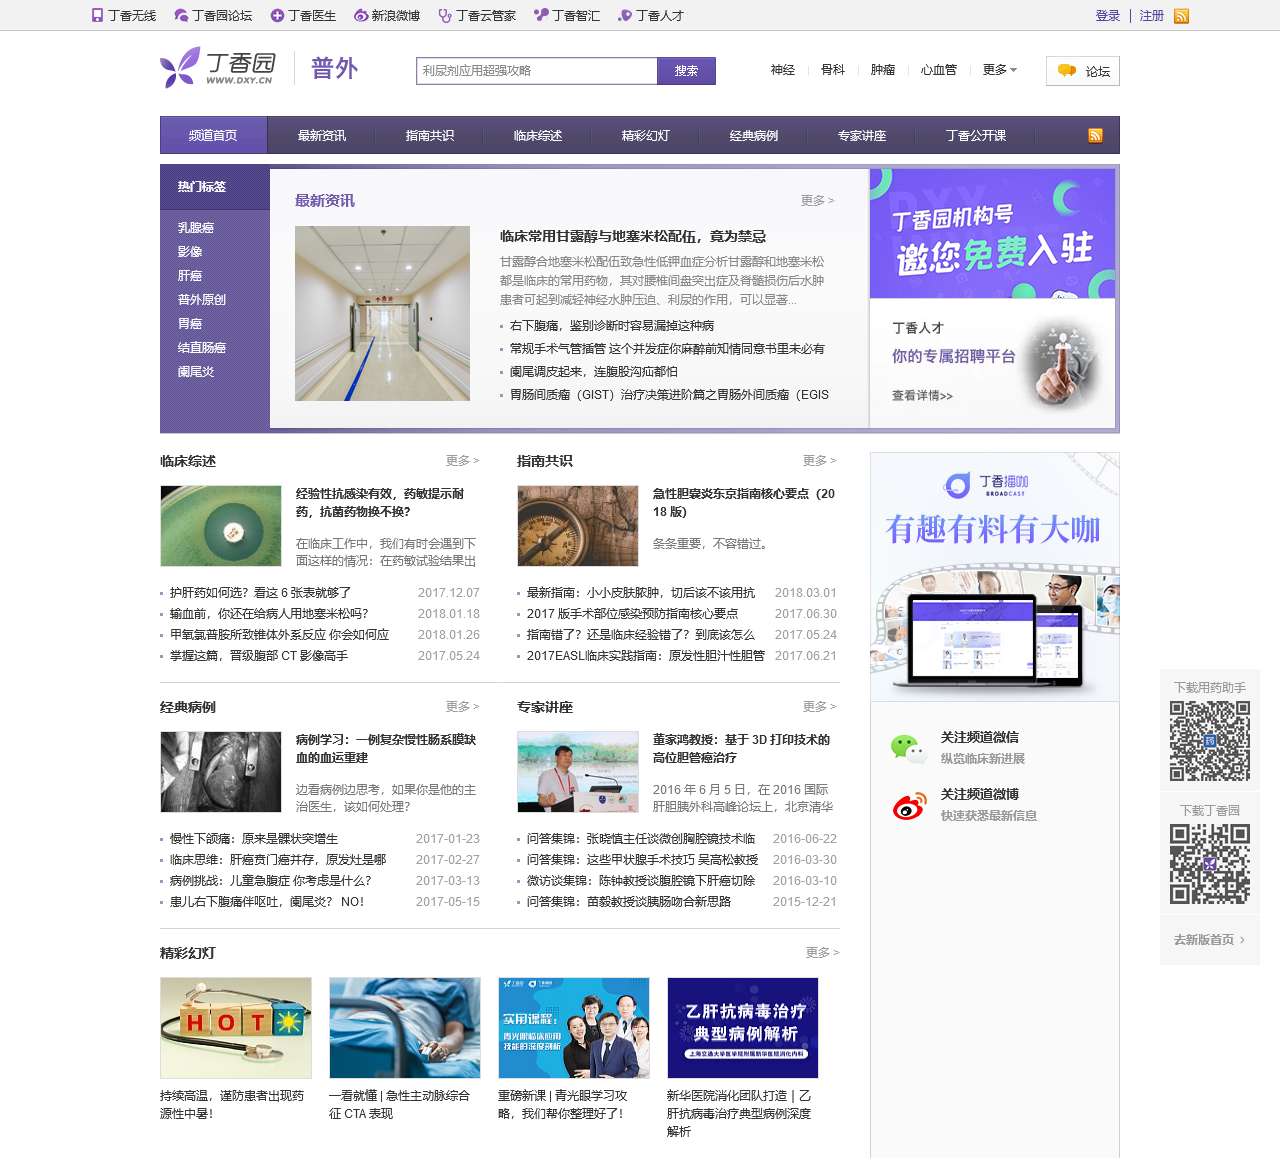Image resolution: width=1280 pixels, height=1167 pixels.
Task: Click the WeChat icon for 关注频道微信
Action: [908, 748]
